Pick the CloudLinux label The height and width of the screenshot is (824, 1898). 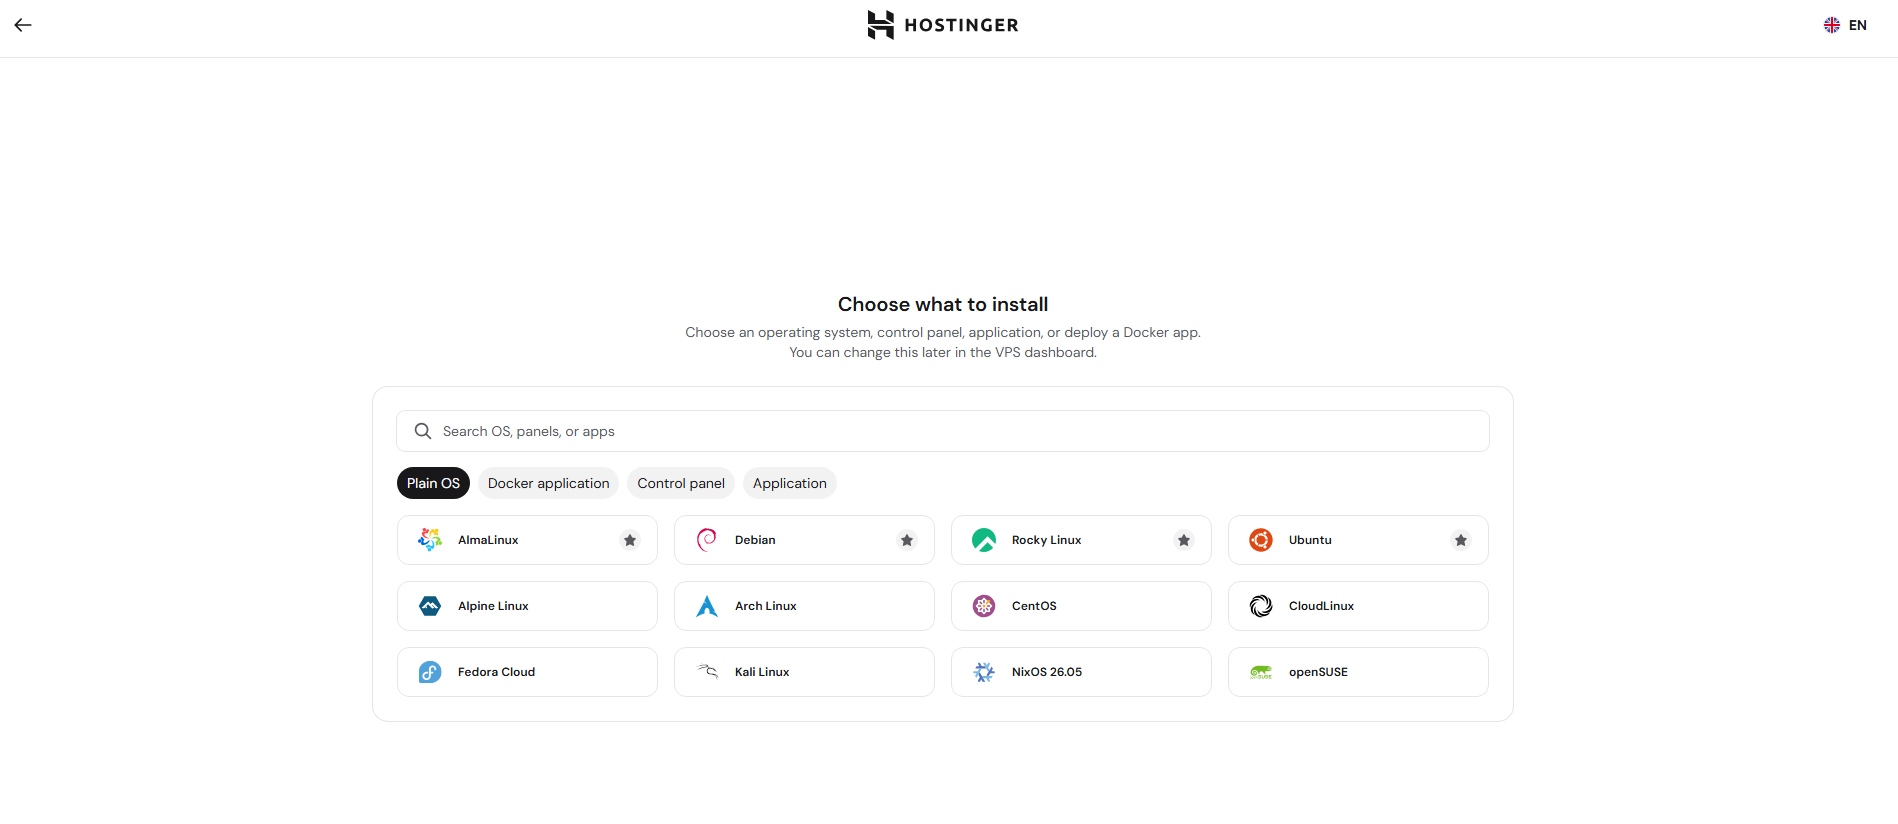[x=1321, y=606]
